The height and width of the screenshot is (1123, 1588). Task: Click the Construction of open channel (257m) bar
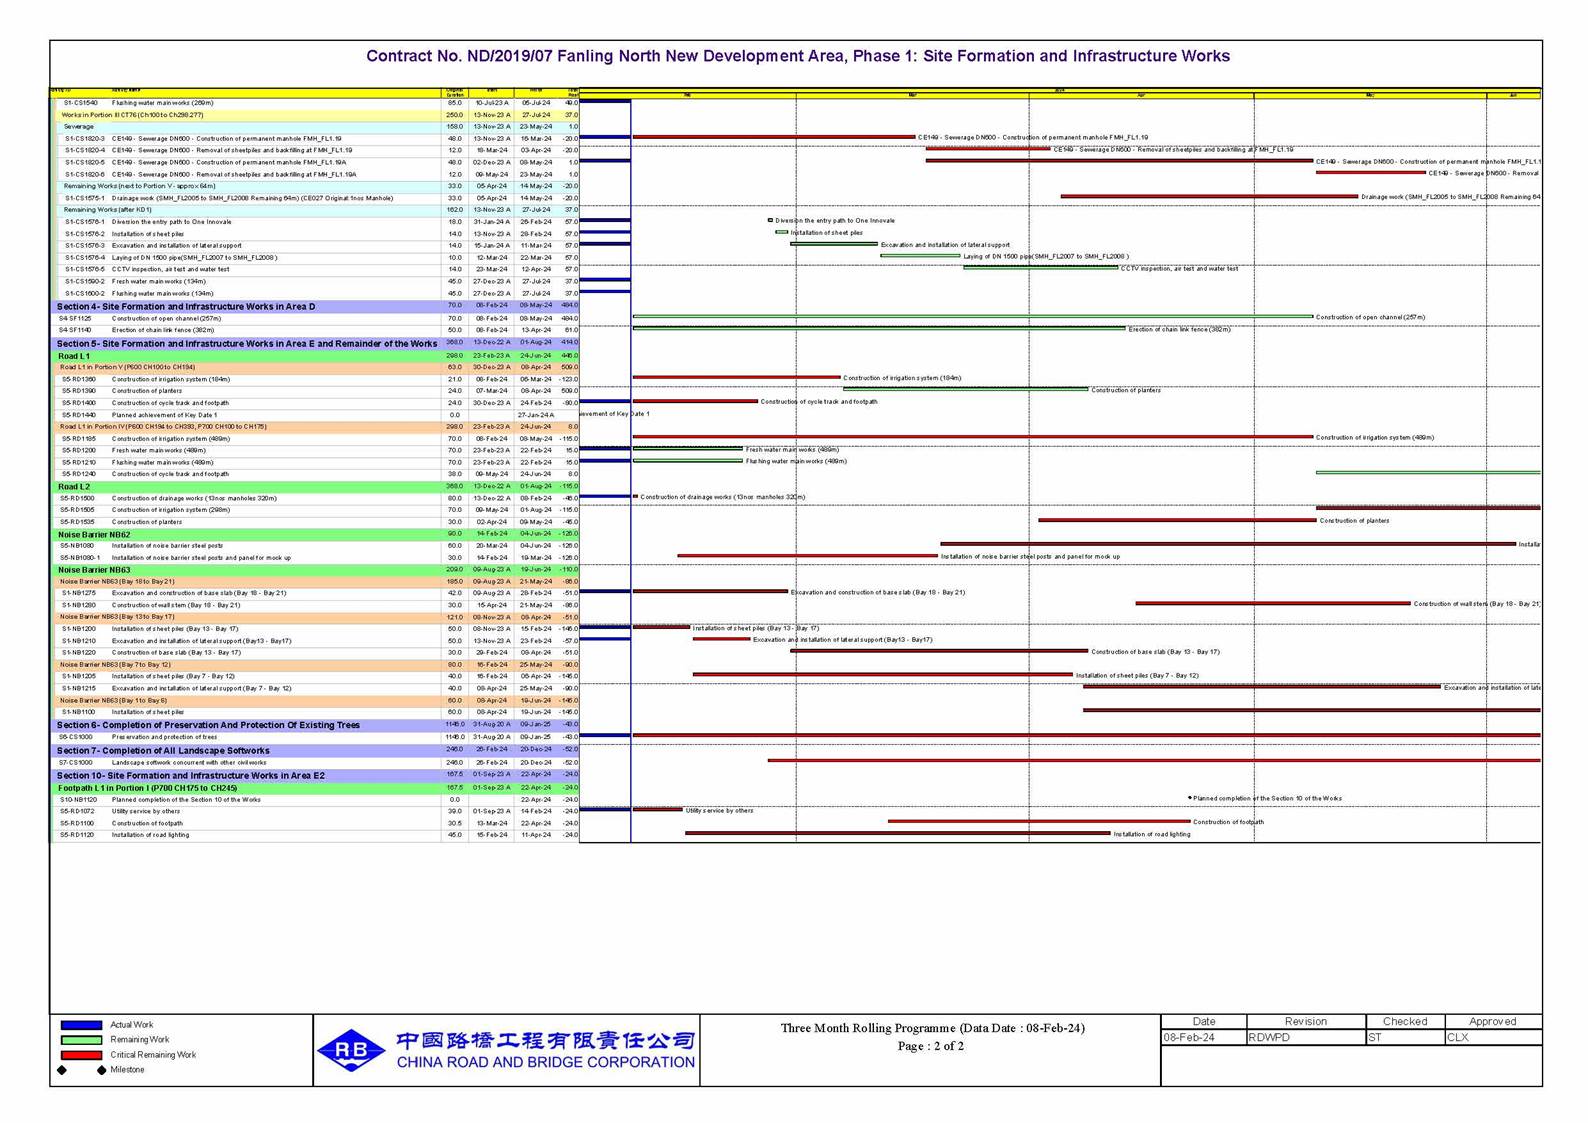pos(972,317)
